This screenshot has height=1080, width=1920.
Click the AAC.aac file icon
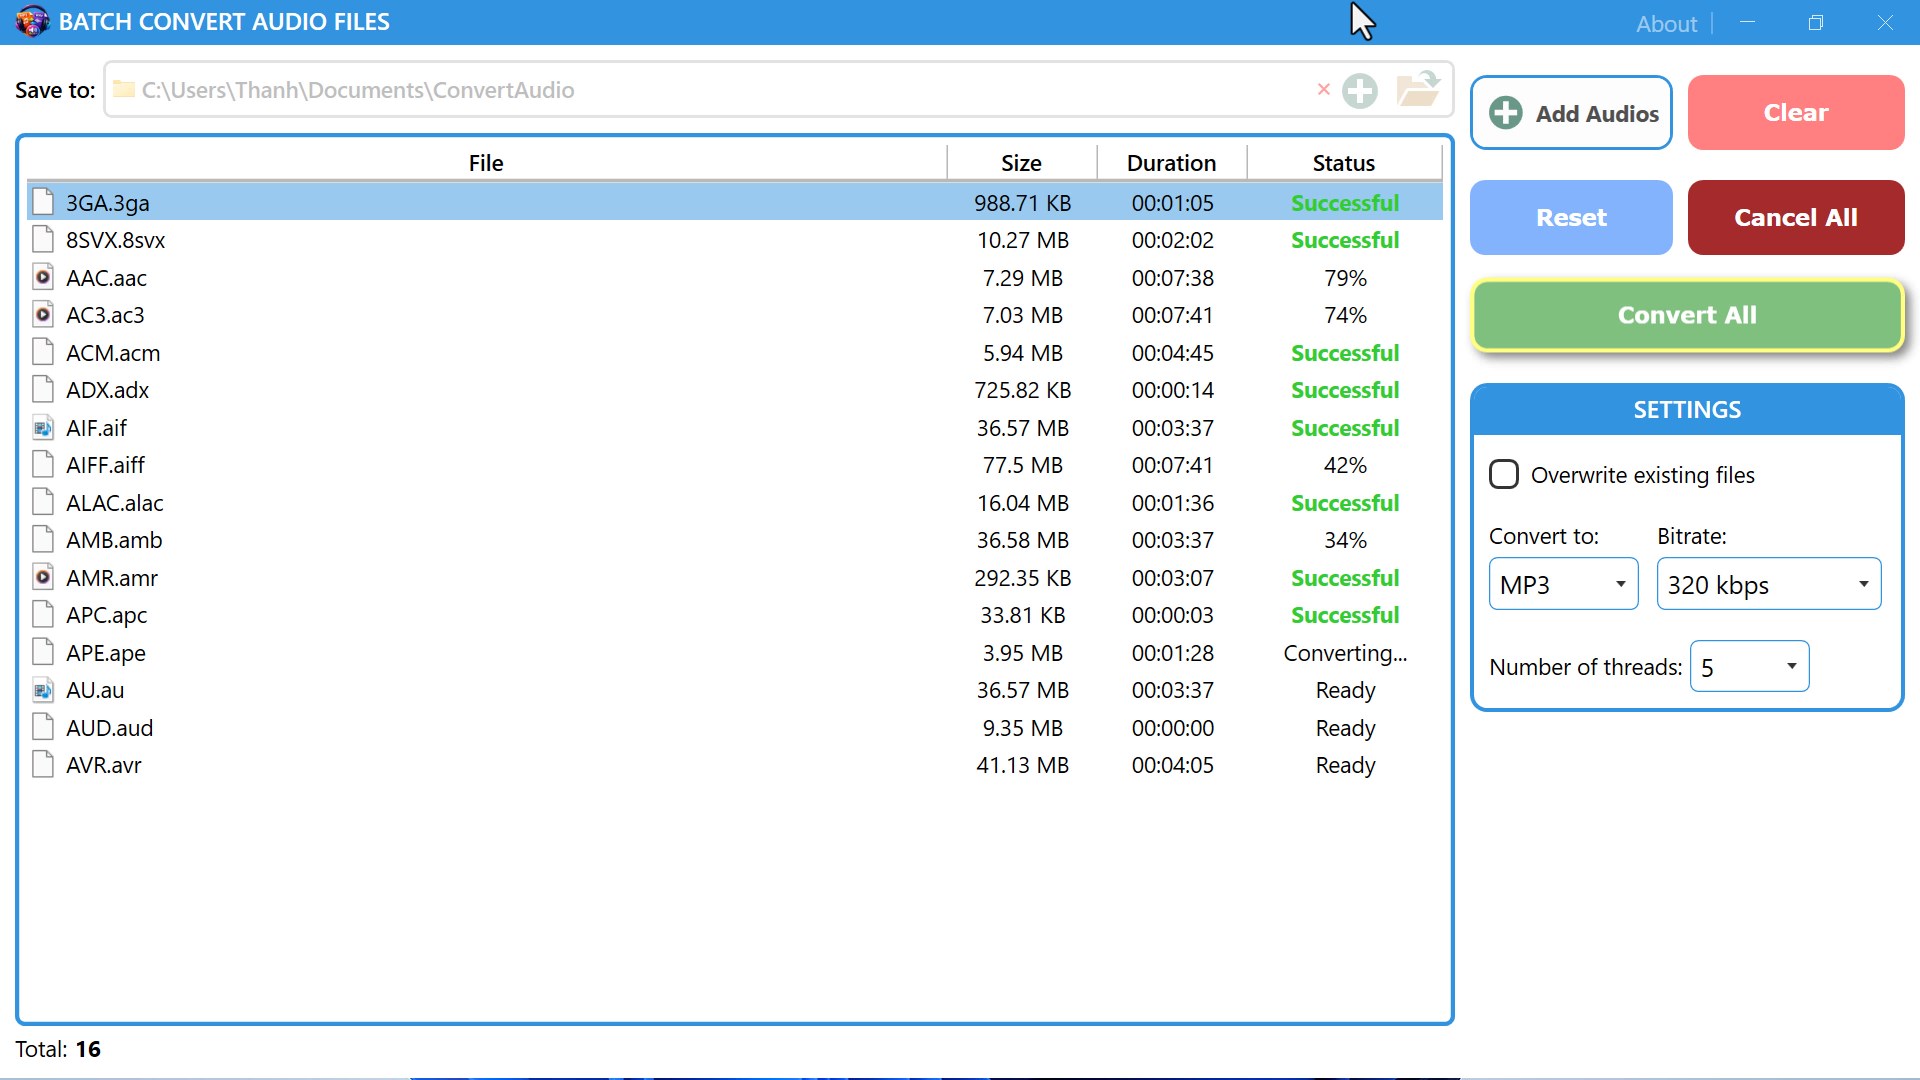click(x=43, y=278)
